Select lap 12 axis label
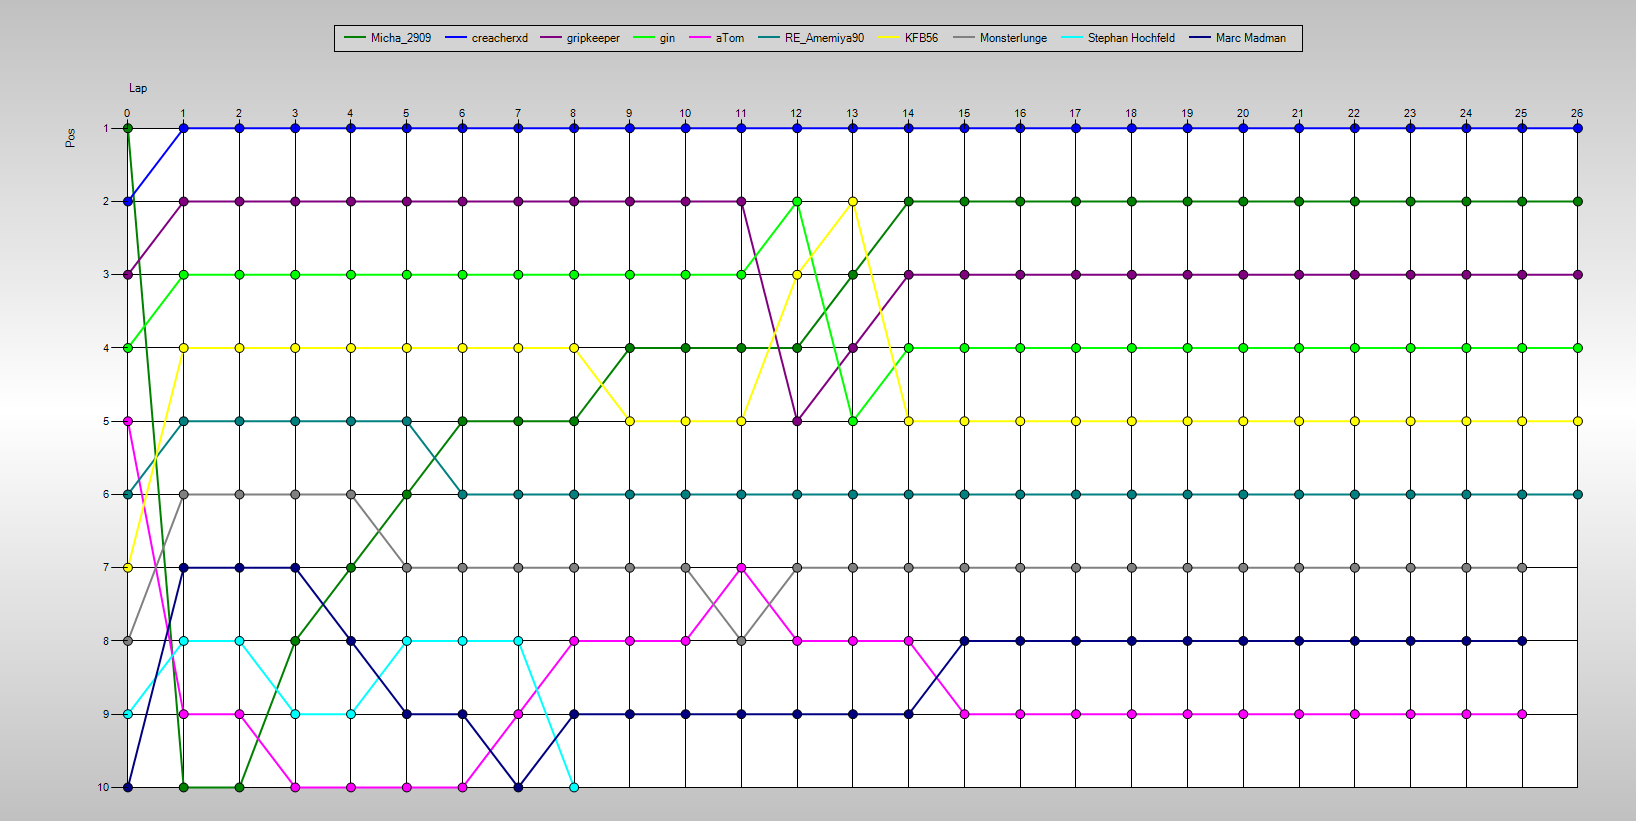 [x=797, y=113]
